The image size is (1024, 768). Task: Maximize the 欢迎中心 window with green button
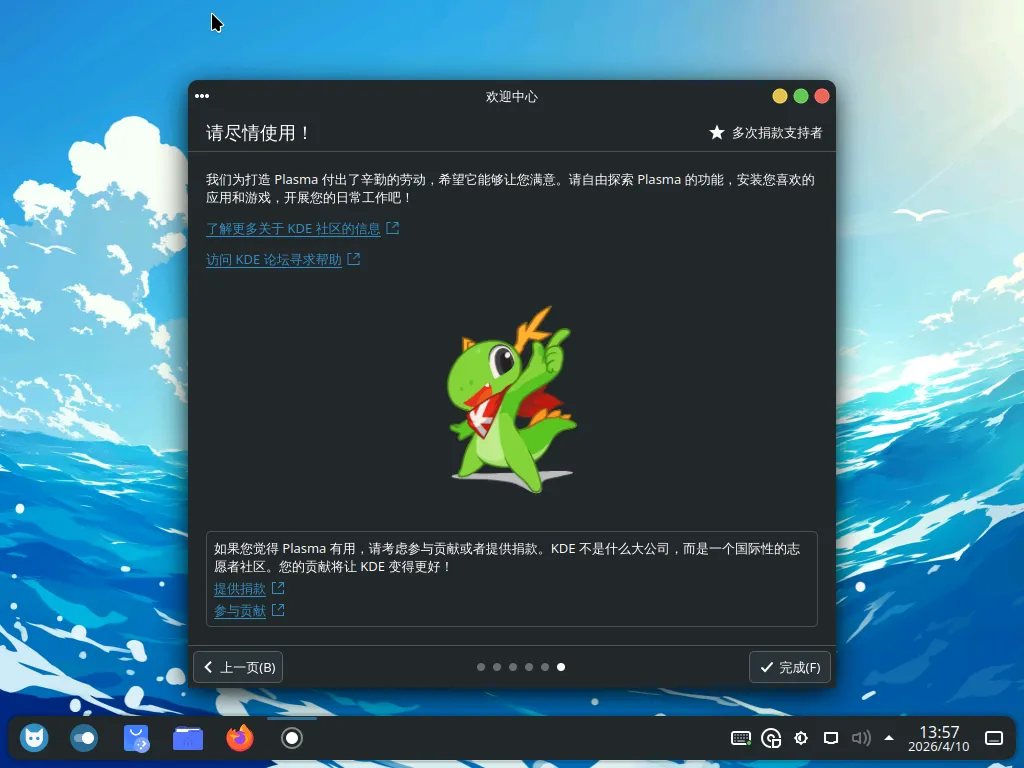[801, 96]
